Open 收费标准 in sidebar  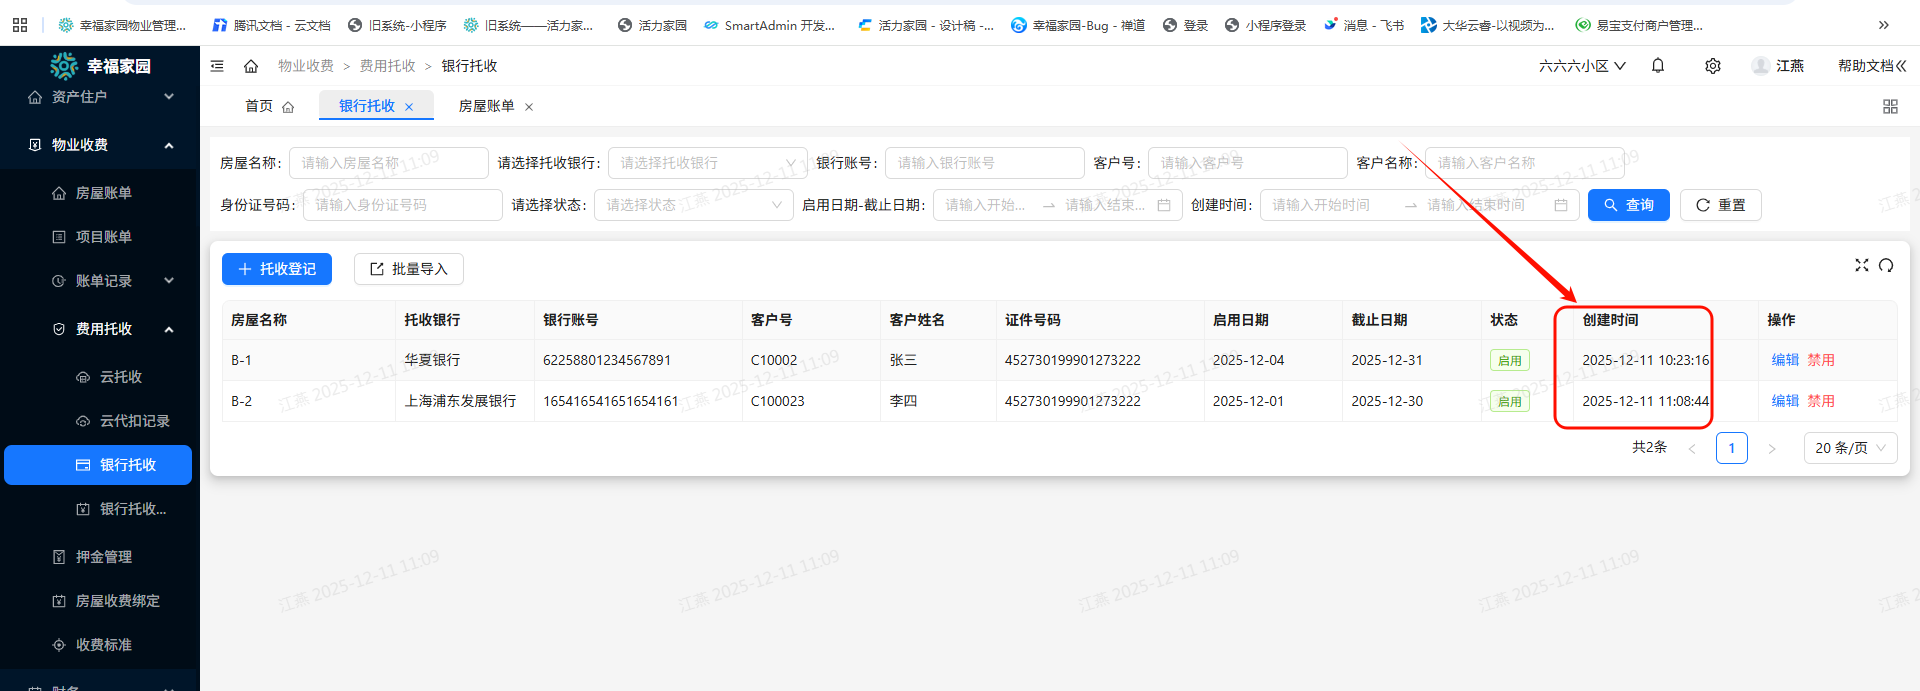pos(100,645)
